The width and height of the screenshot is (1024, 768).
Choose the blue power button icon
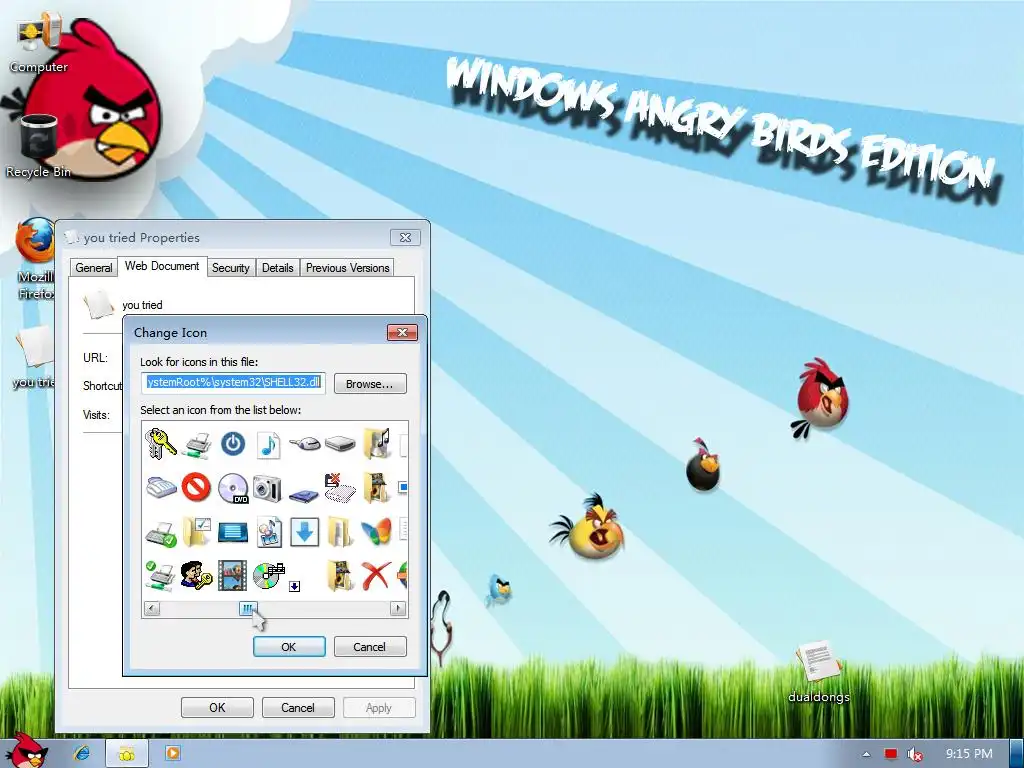pyautogui.click(x=232, y=444)
